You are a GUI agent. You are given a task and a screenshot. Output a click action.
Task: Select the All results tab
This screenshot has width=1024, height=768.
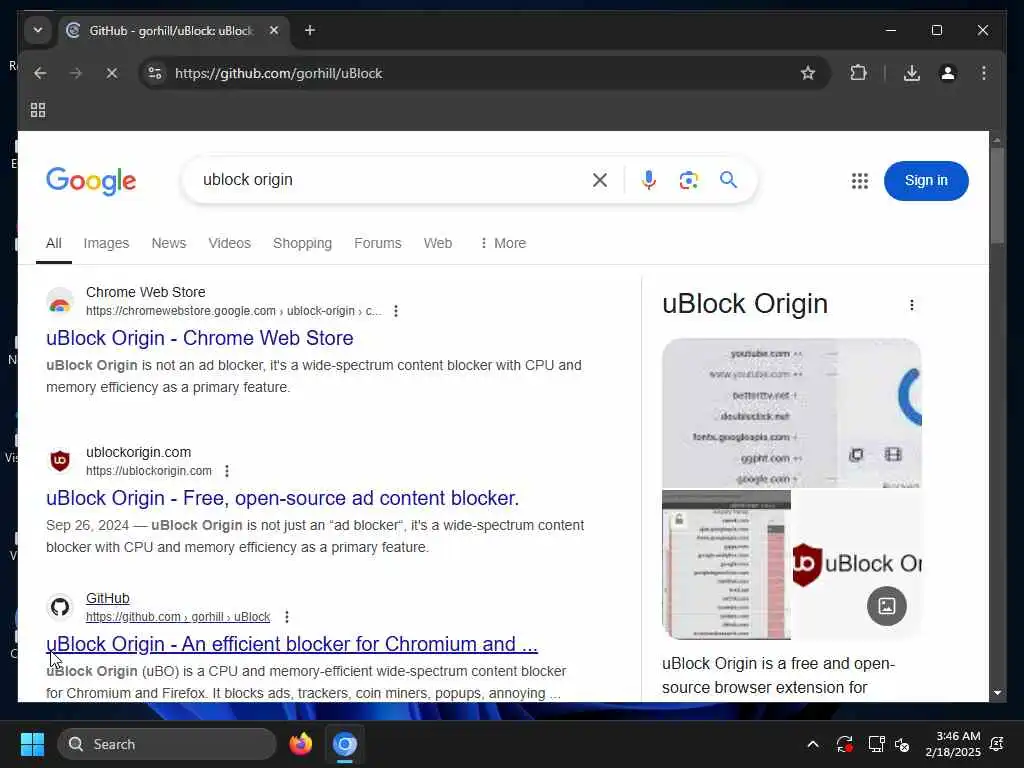(x=54, y=243)
